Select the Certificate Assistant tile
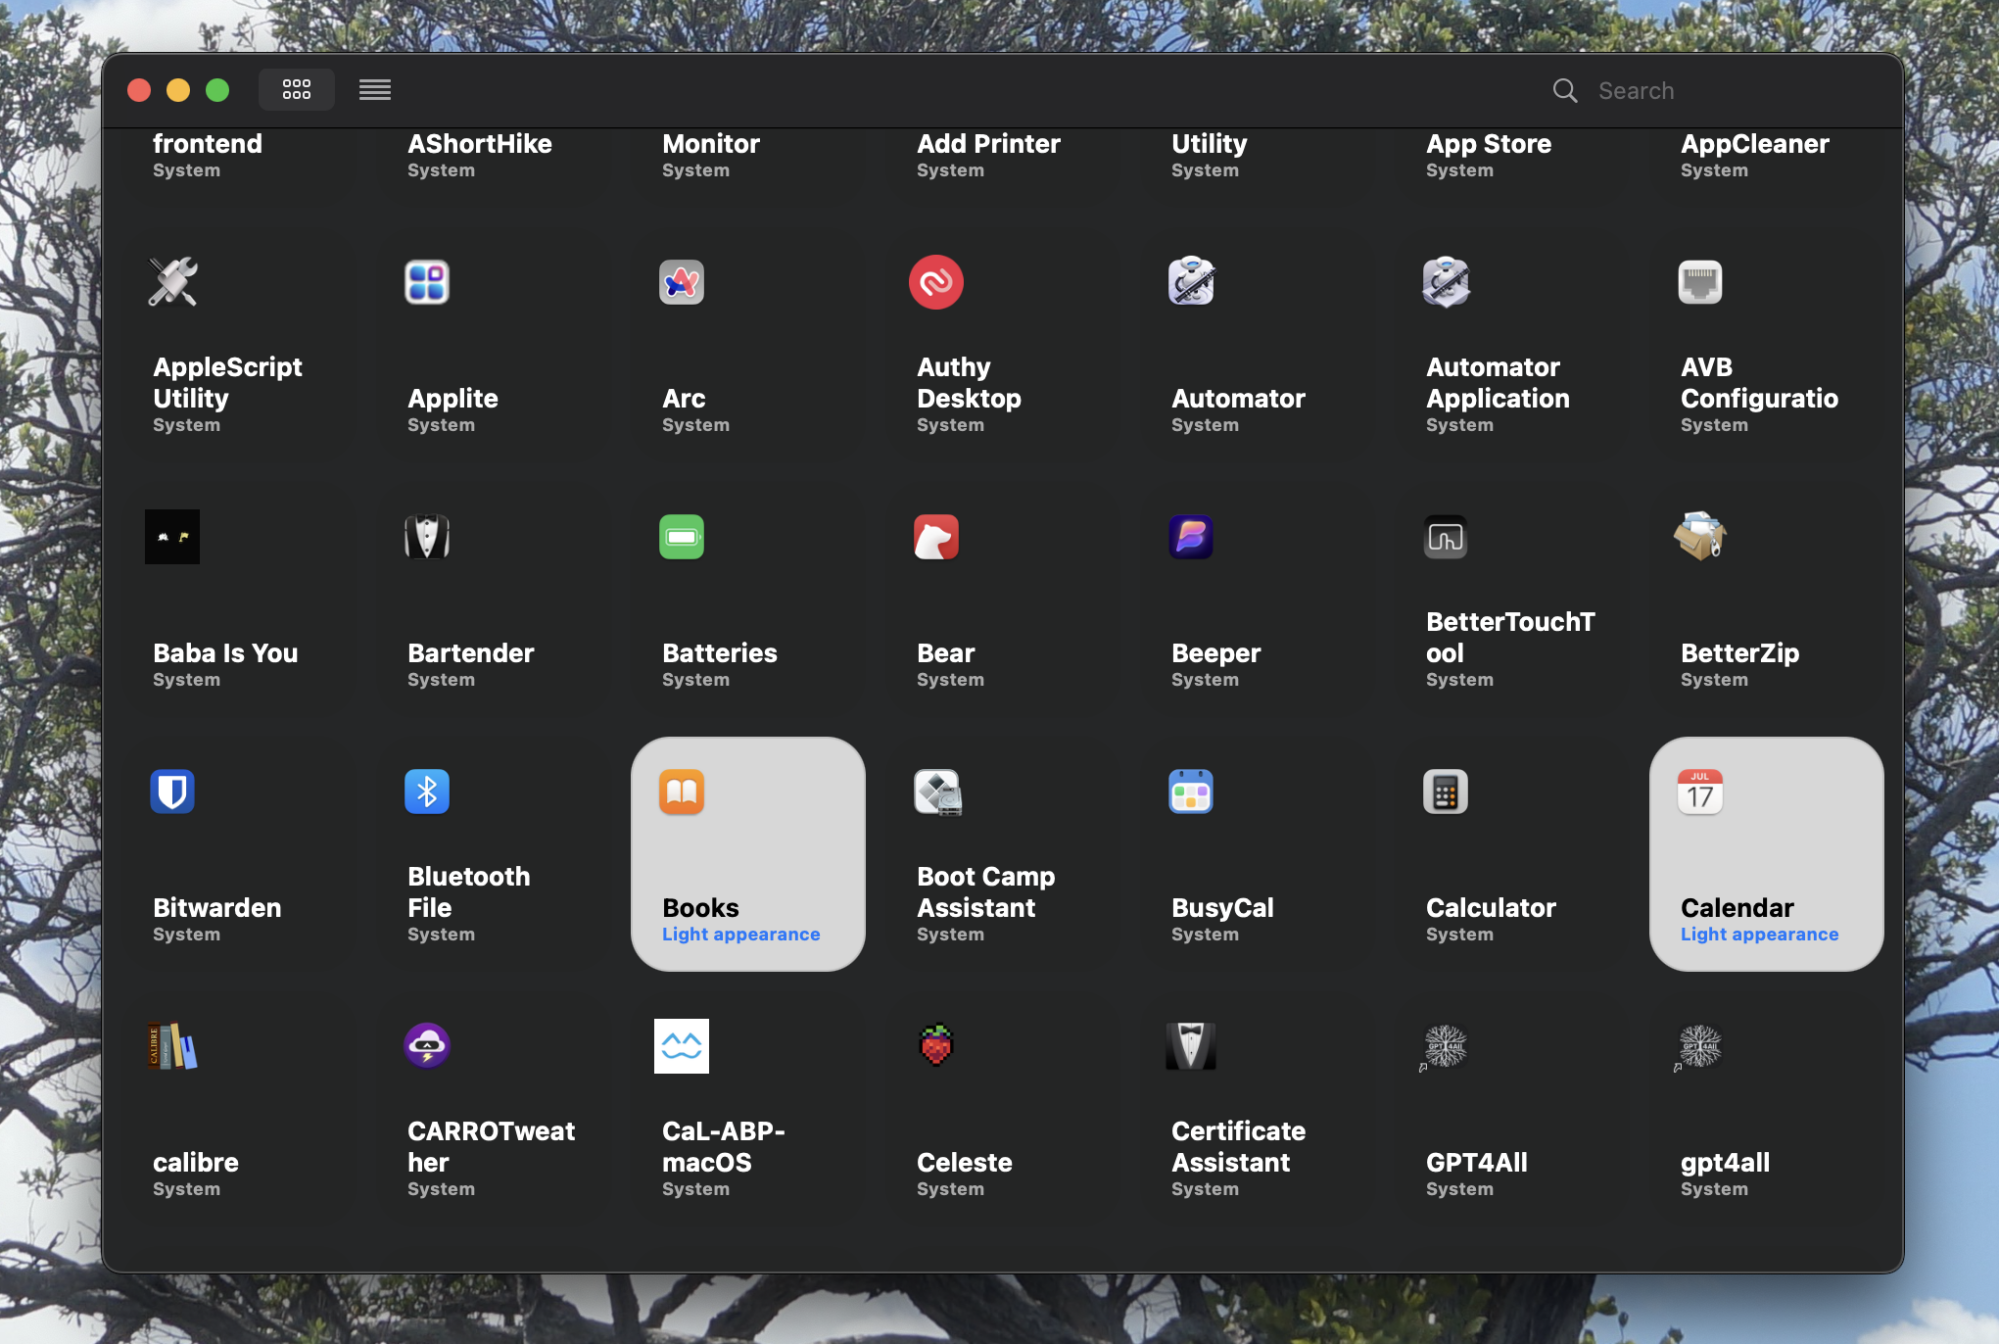Viewport: 1999px width, 1344px height. 1256,1109
